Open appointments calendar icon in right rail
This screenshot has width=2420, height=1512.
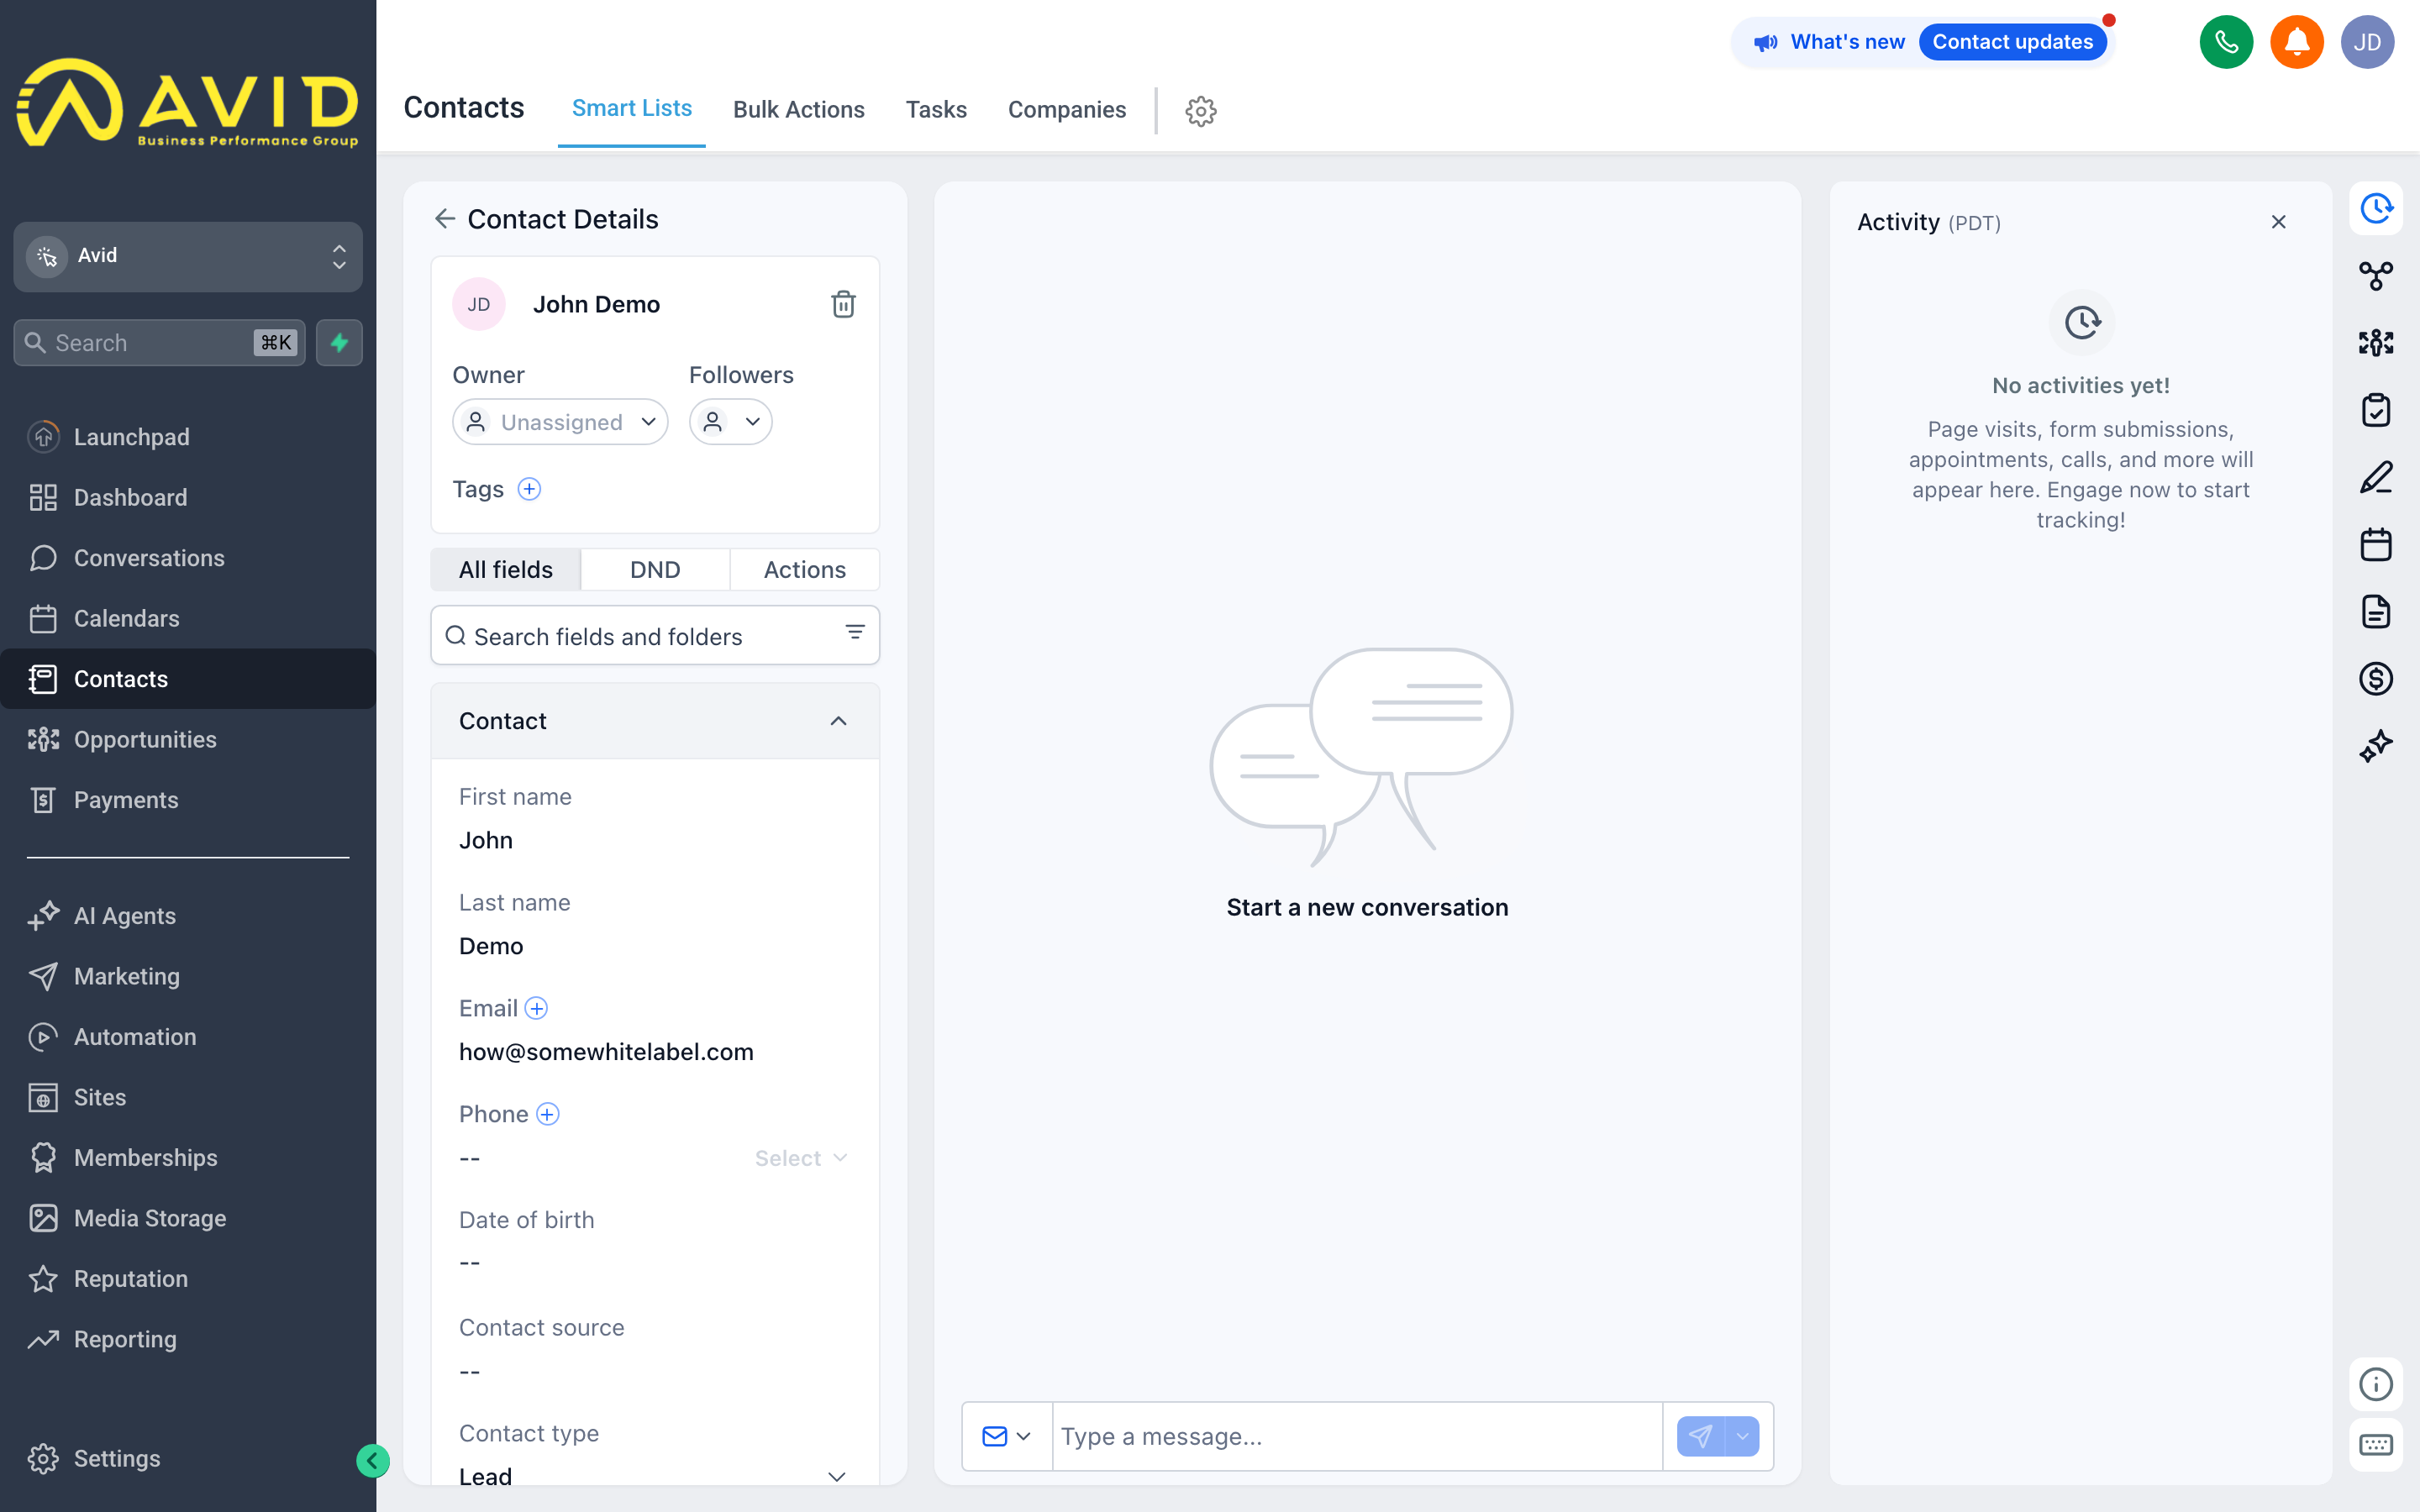click(x=2375, y=545)
